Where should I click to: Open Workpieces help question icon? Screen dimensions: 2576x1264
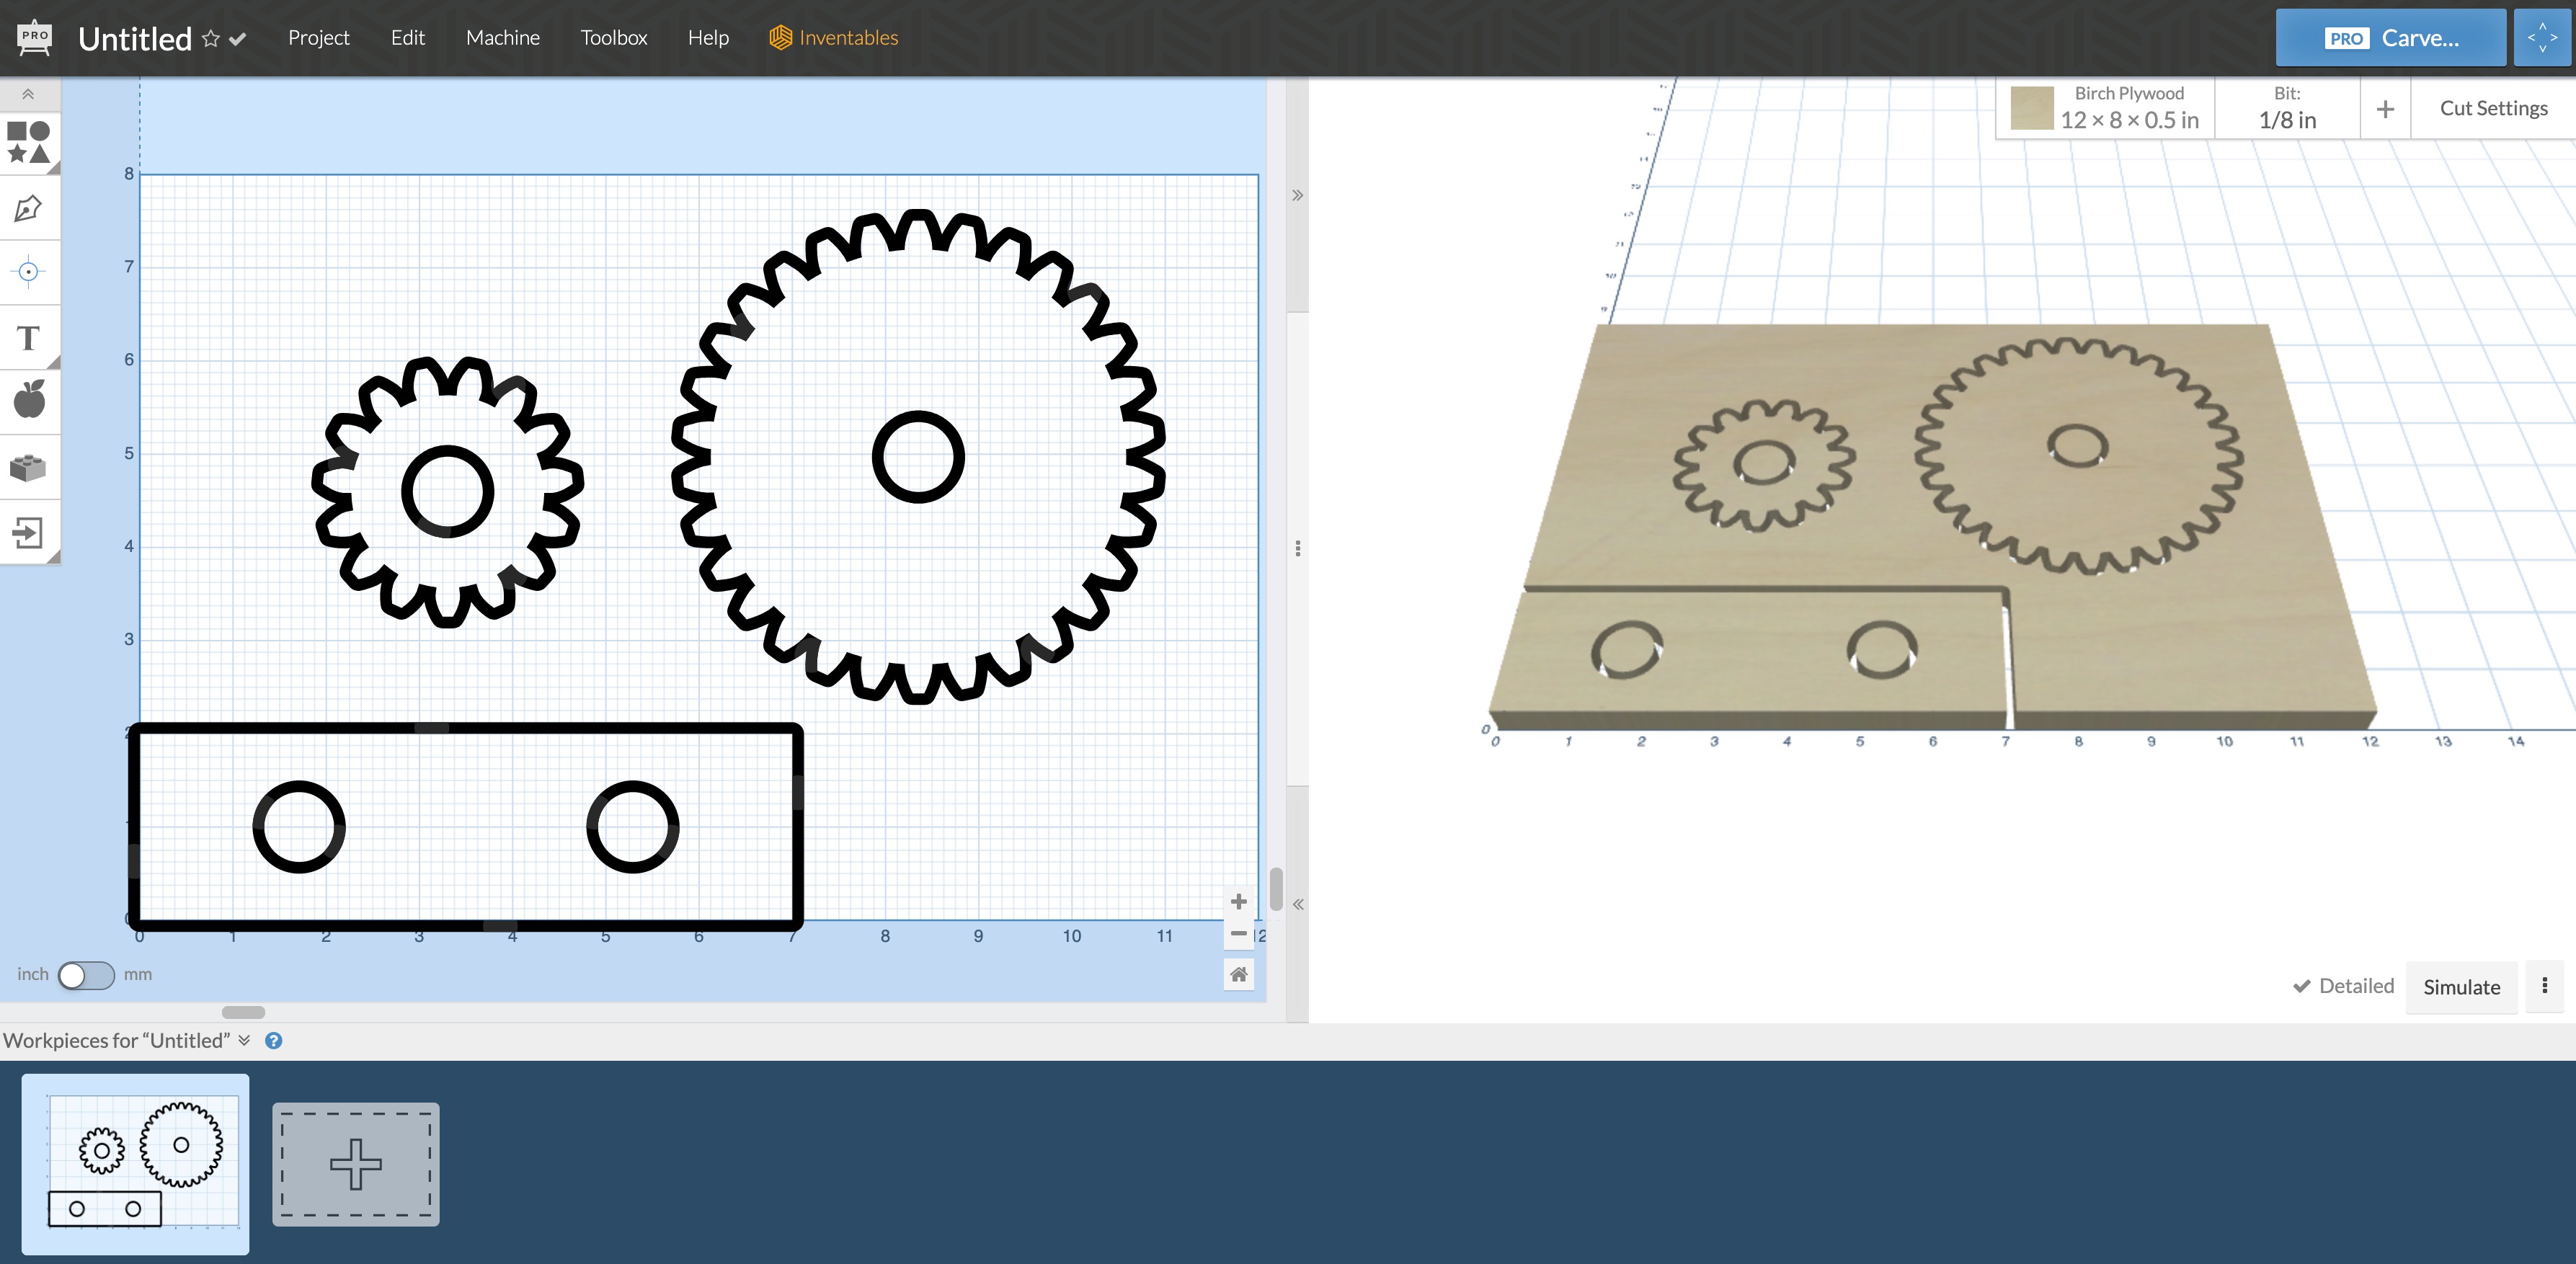tap(273, 1041)
